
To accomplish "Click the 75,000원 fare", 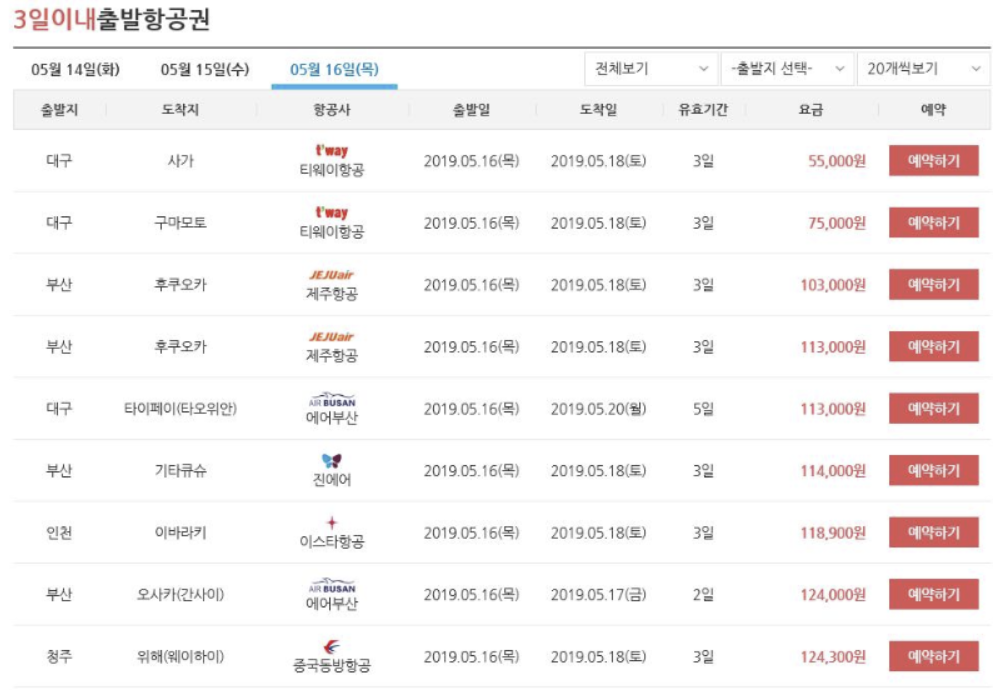I will (837, 223).
